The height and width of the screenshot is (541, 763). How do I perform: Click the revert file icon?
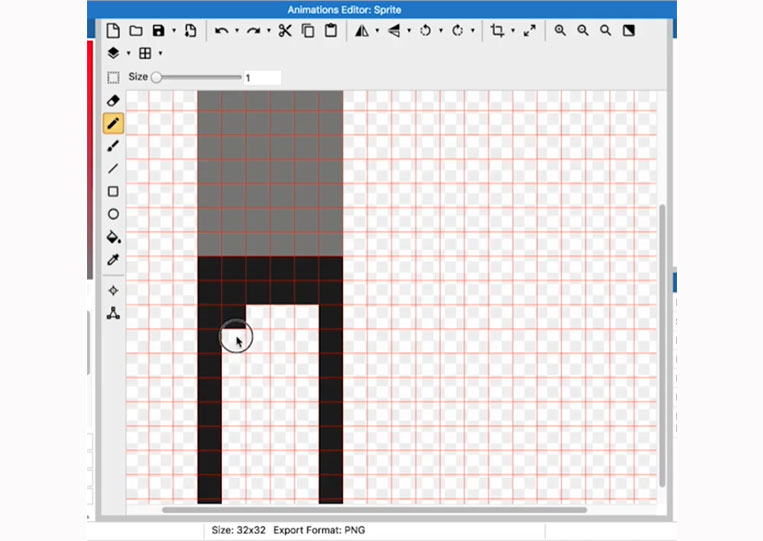190,31
